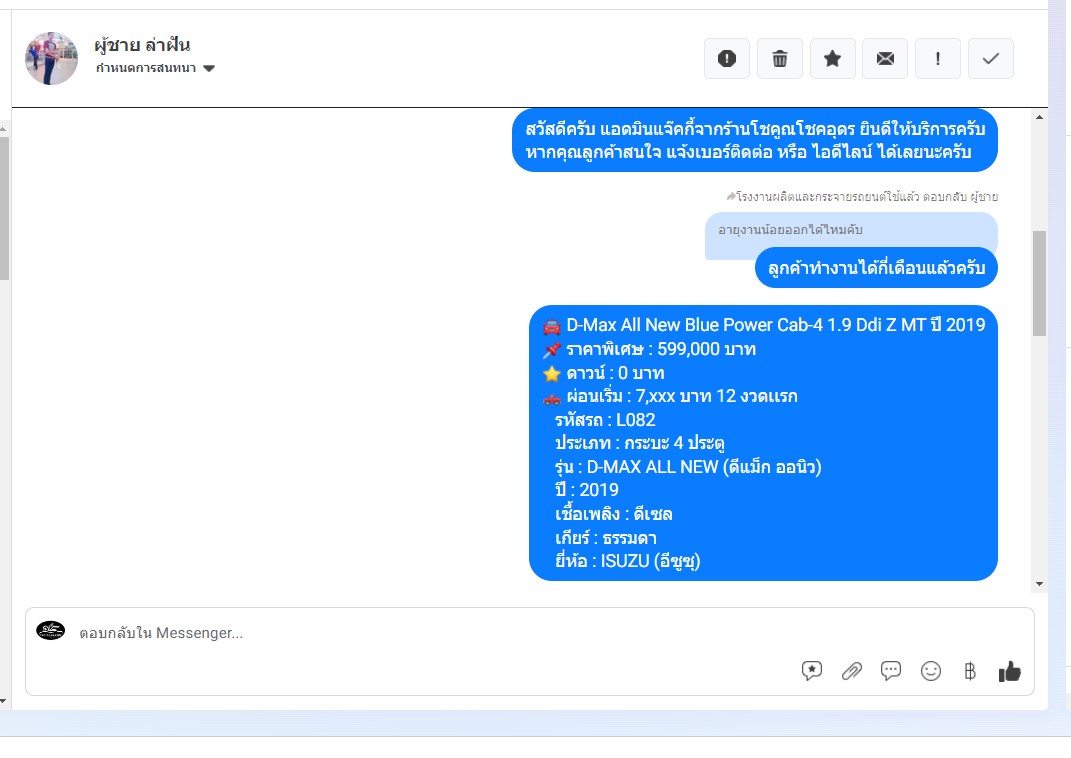Click the Baht payment request icon
The image size is (1071, 758).
(x=970, y=671)
